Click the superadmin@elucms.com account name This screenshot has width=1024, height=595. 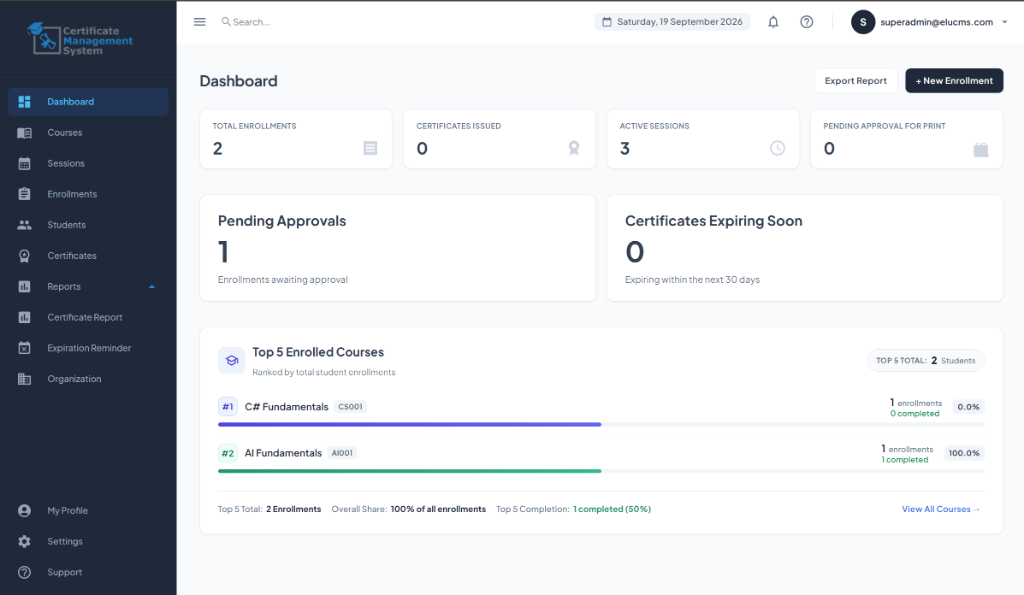(x=936, y=22)
